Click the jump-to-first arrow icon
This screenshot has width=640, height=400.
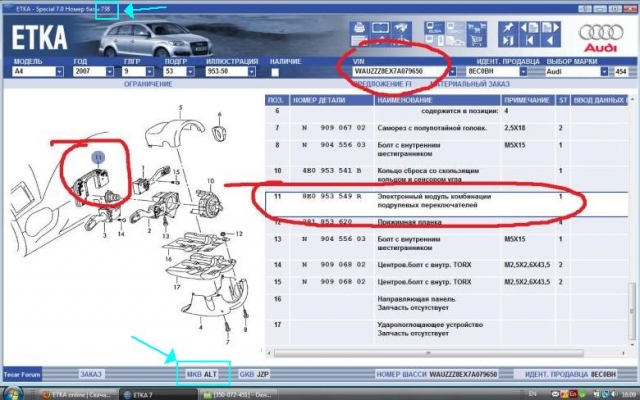[x=529, y=40]
